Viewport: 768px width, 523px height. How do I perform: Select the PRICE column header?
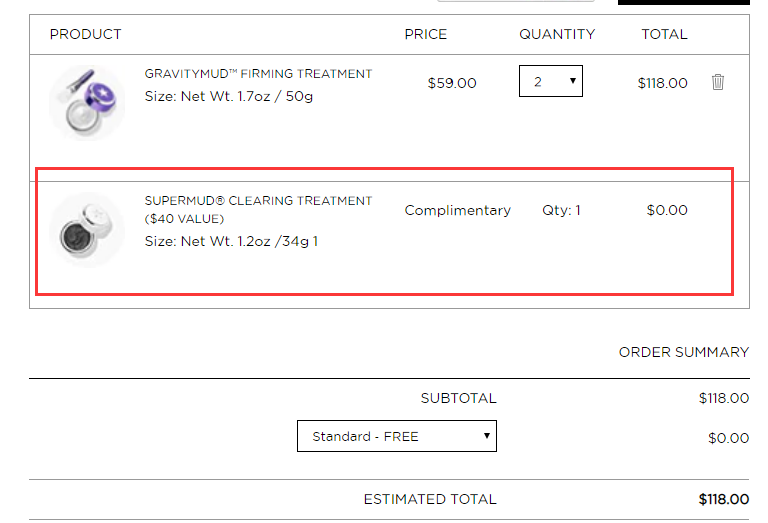[x=426, y=34]
